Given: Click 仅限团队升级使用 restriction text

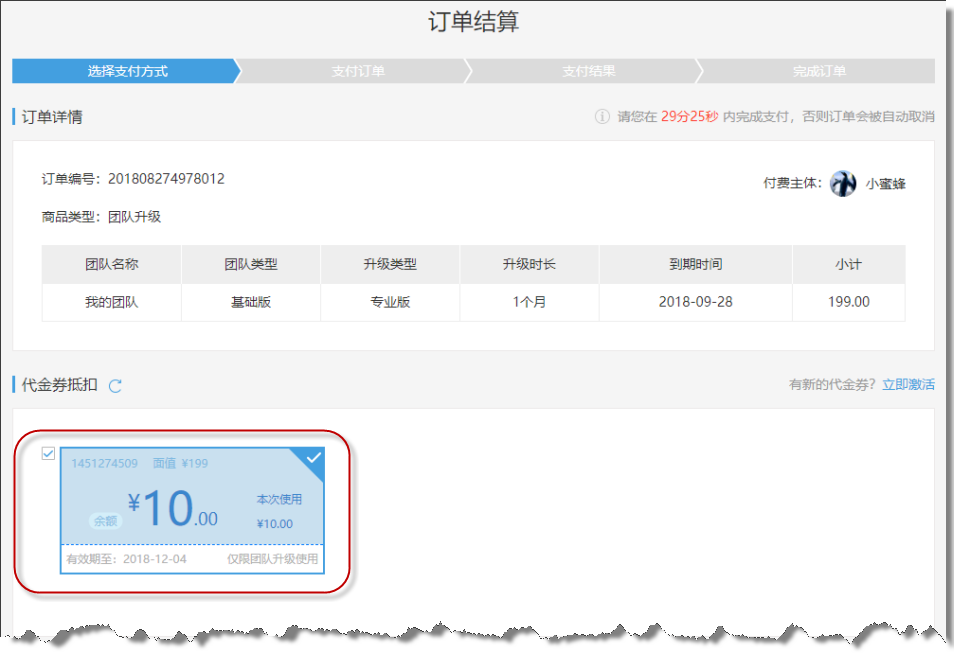Looking at the screenshot, I should pyautogui.click(x=273, y=559).
